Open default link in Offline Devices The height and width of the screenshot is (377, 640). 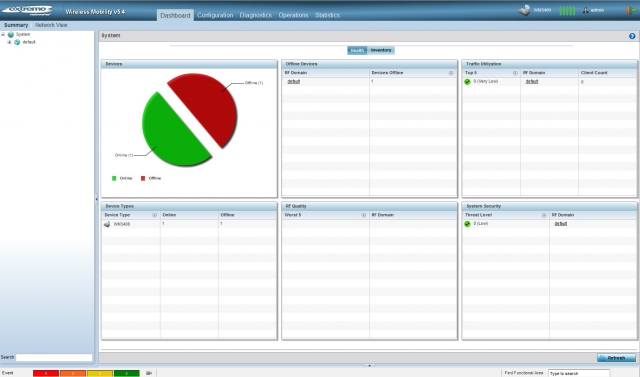pyautogui.click(x=293, y=82)
